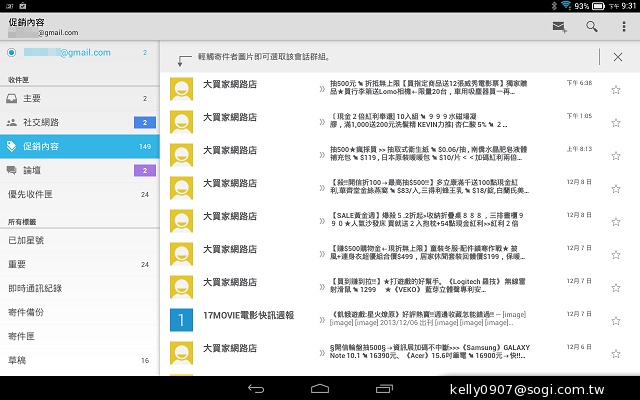Tap the Wi-Fi icon in status bar
The height and width of the screenshot is (400, 640).
566,5
